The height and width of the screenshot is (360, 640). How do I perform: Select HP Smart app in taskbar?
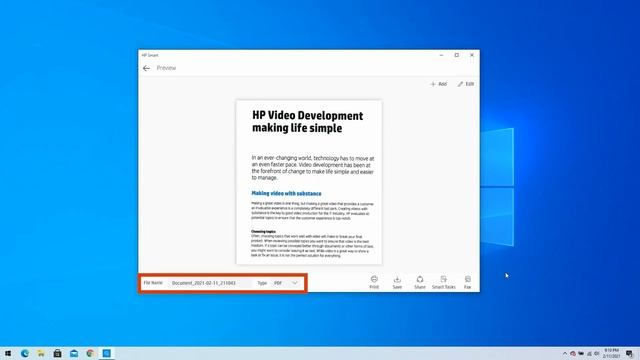pyautogui.click(x=107, y=353)
